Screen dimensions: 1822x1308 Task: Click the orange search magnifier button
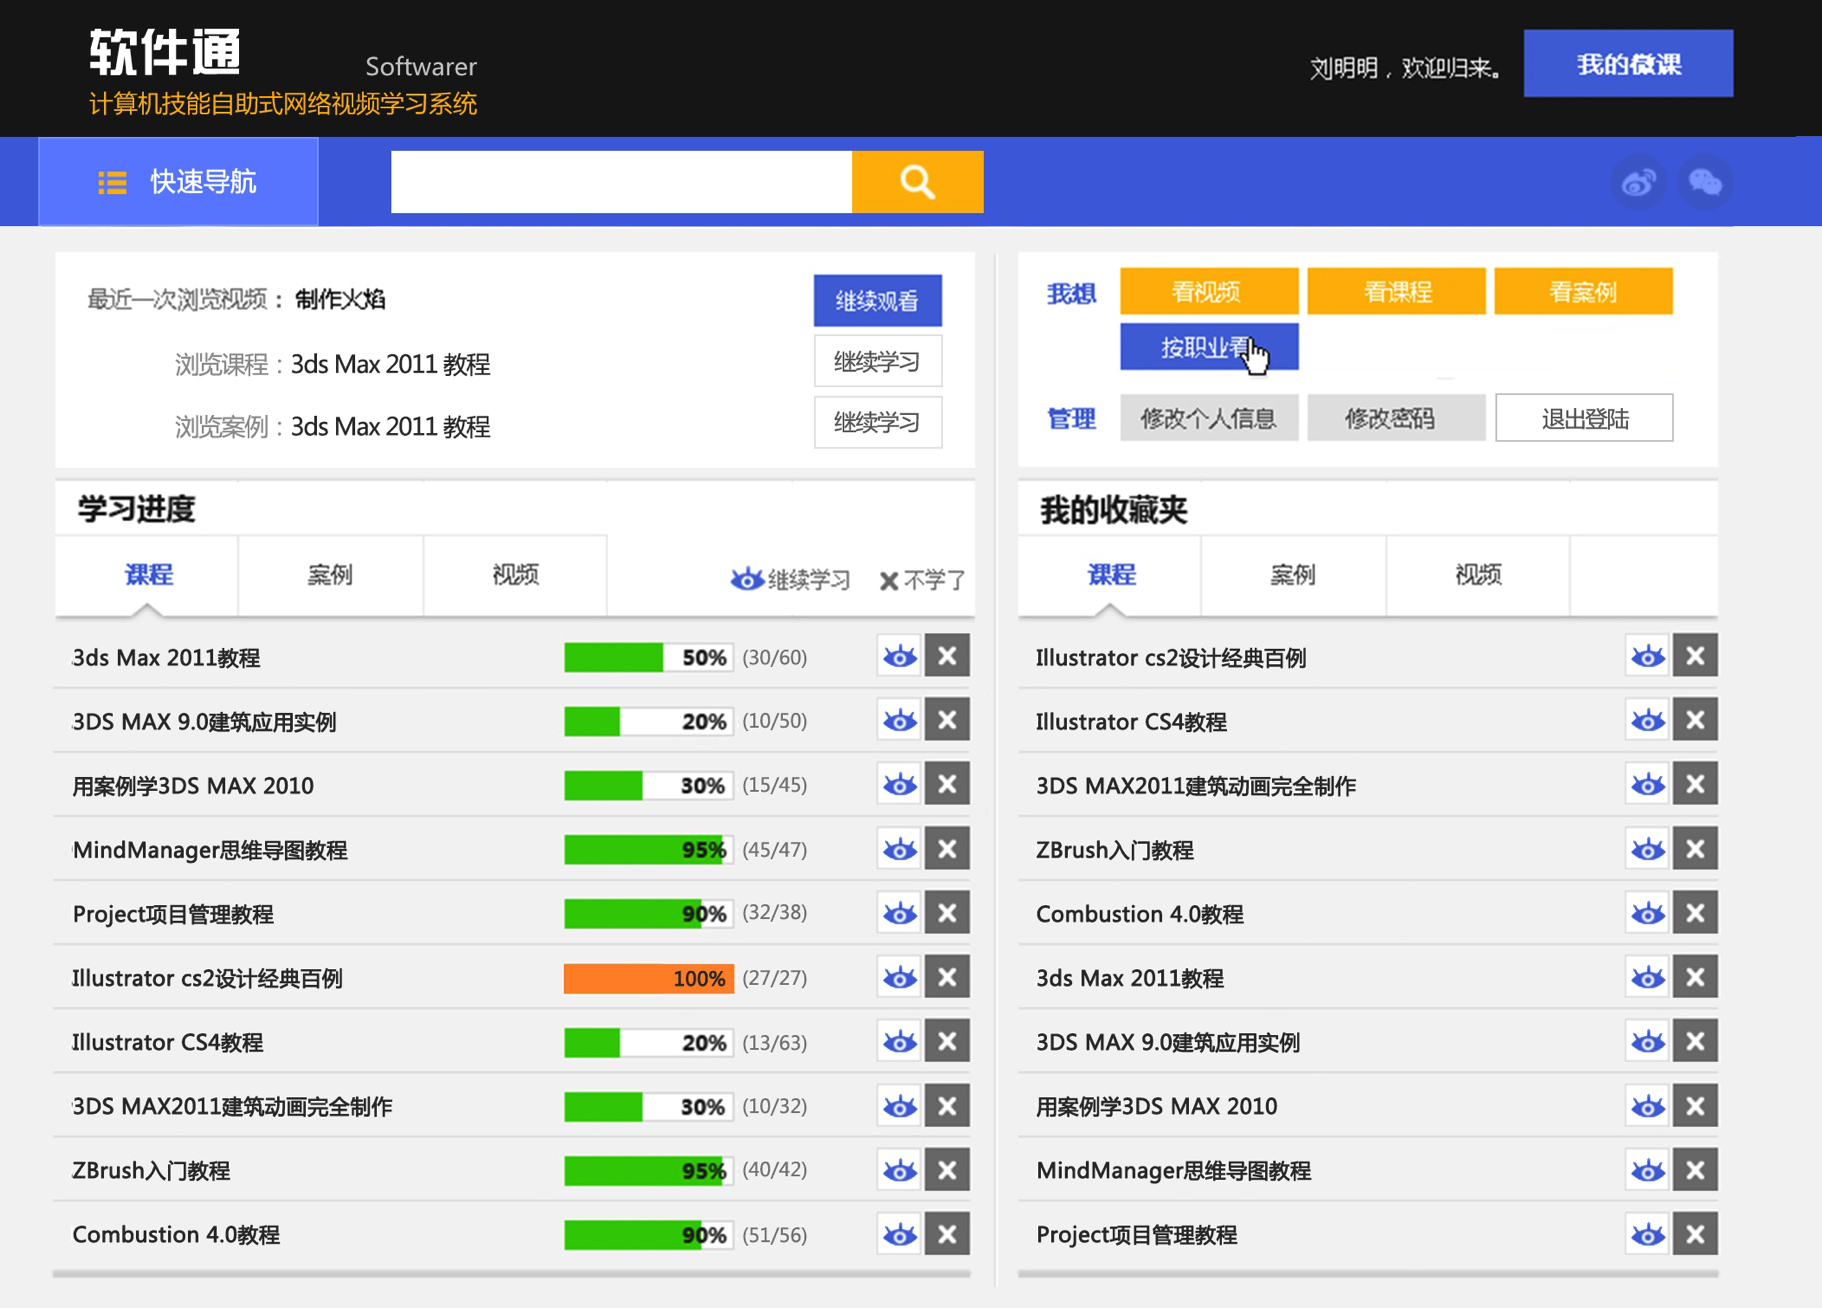[917, 182]
